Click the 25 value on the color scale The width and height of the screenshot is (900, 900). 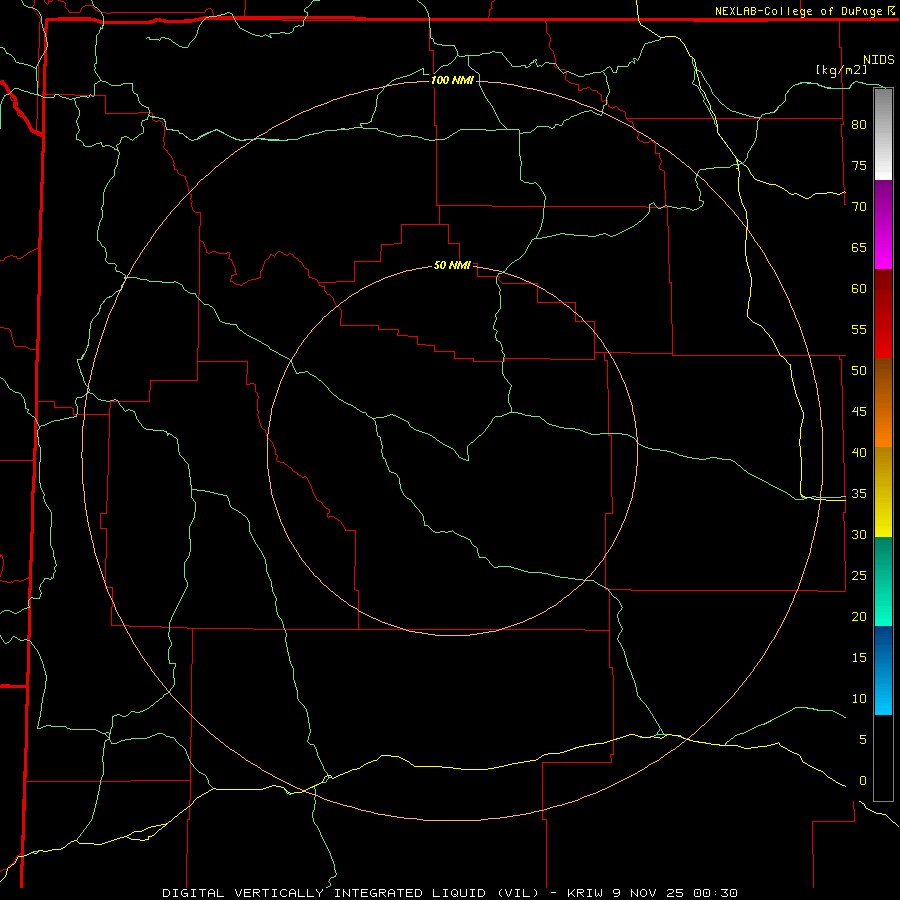coord(859,576)
